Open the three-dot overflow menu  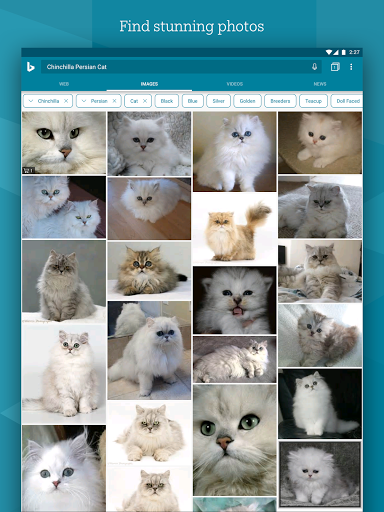[x=351, y=67]
